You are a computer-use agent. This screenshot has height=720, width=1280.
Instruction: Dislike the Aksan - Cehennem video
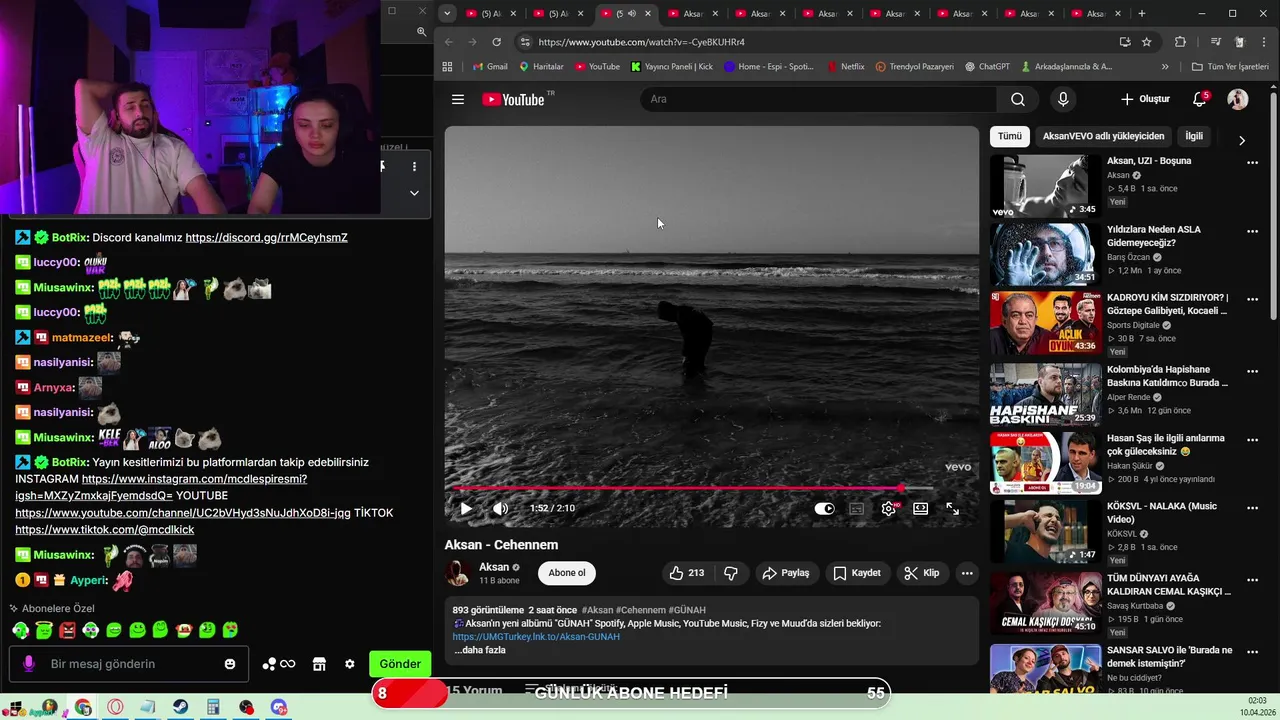pos(731,573)
